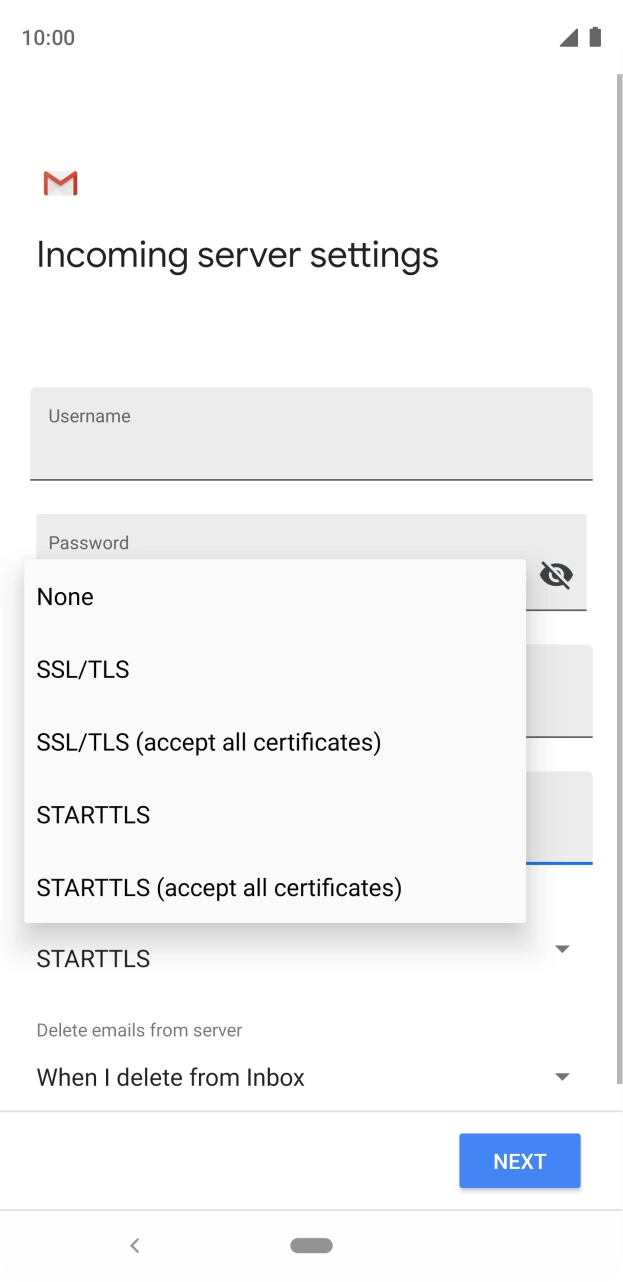Select SSL/TLS (accept all certificates)
This screenshot has height=1282, width=623.
[x=209, y=743]
